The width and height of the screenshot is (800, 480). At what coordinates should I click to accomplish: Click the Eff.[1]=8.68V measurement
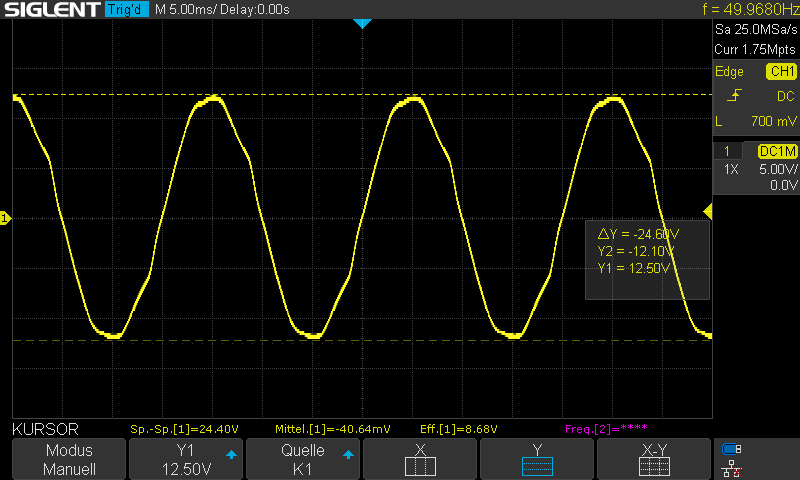pyautogui.click(x=459, y=429)
